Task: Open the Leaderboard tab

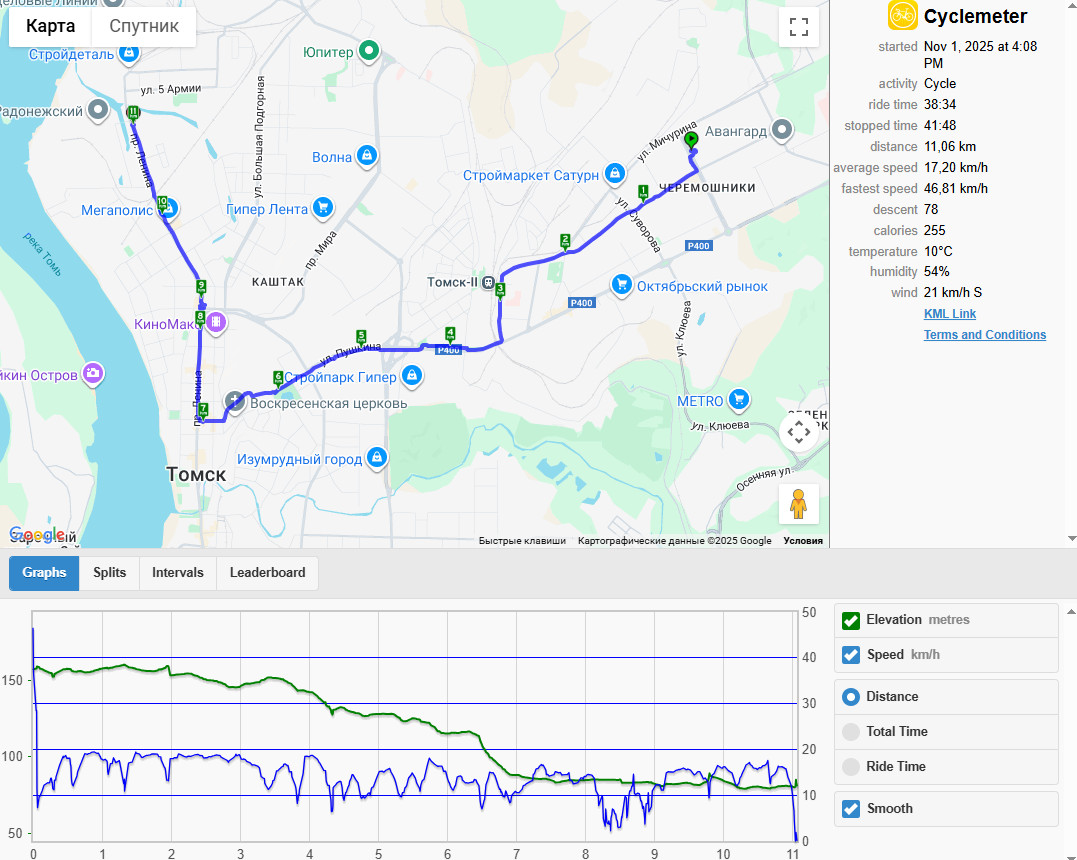Action: (x=267, y=573)
